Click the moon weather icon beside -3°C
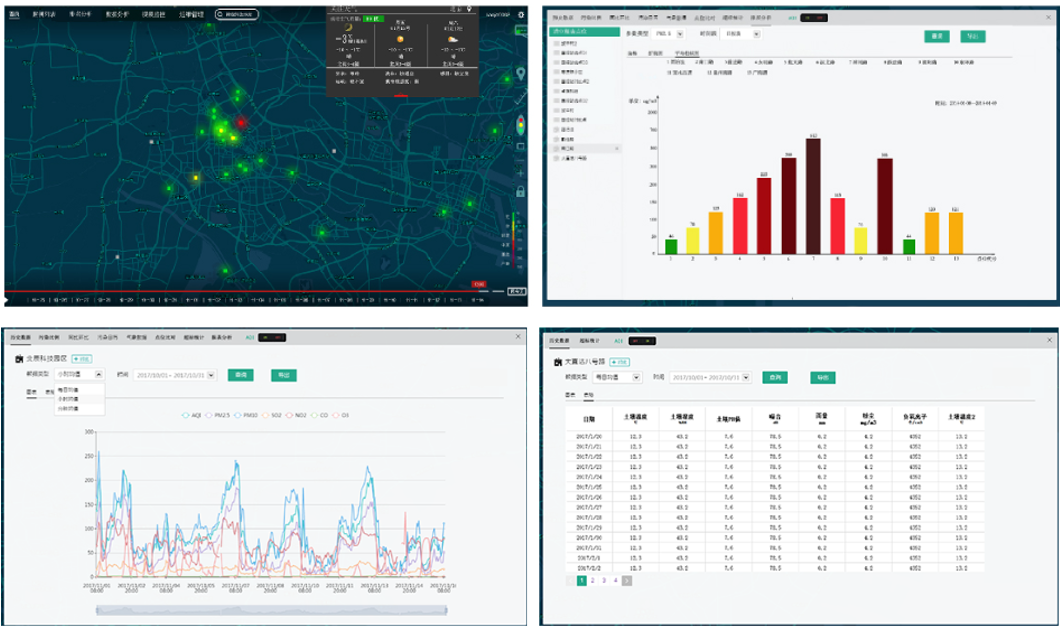Image resolution: width=1060 pixels, height=627 pixels. 347,28
